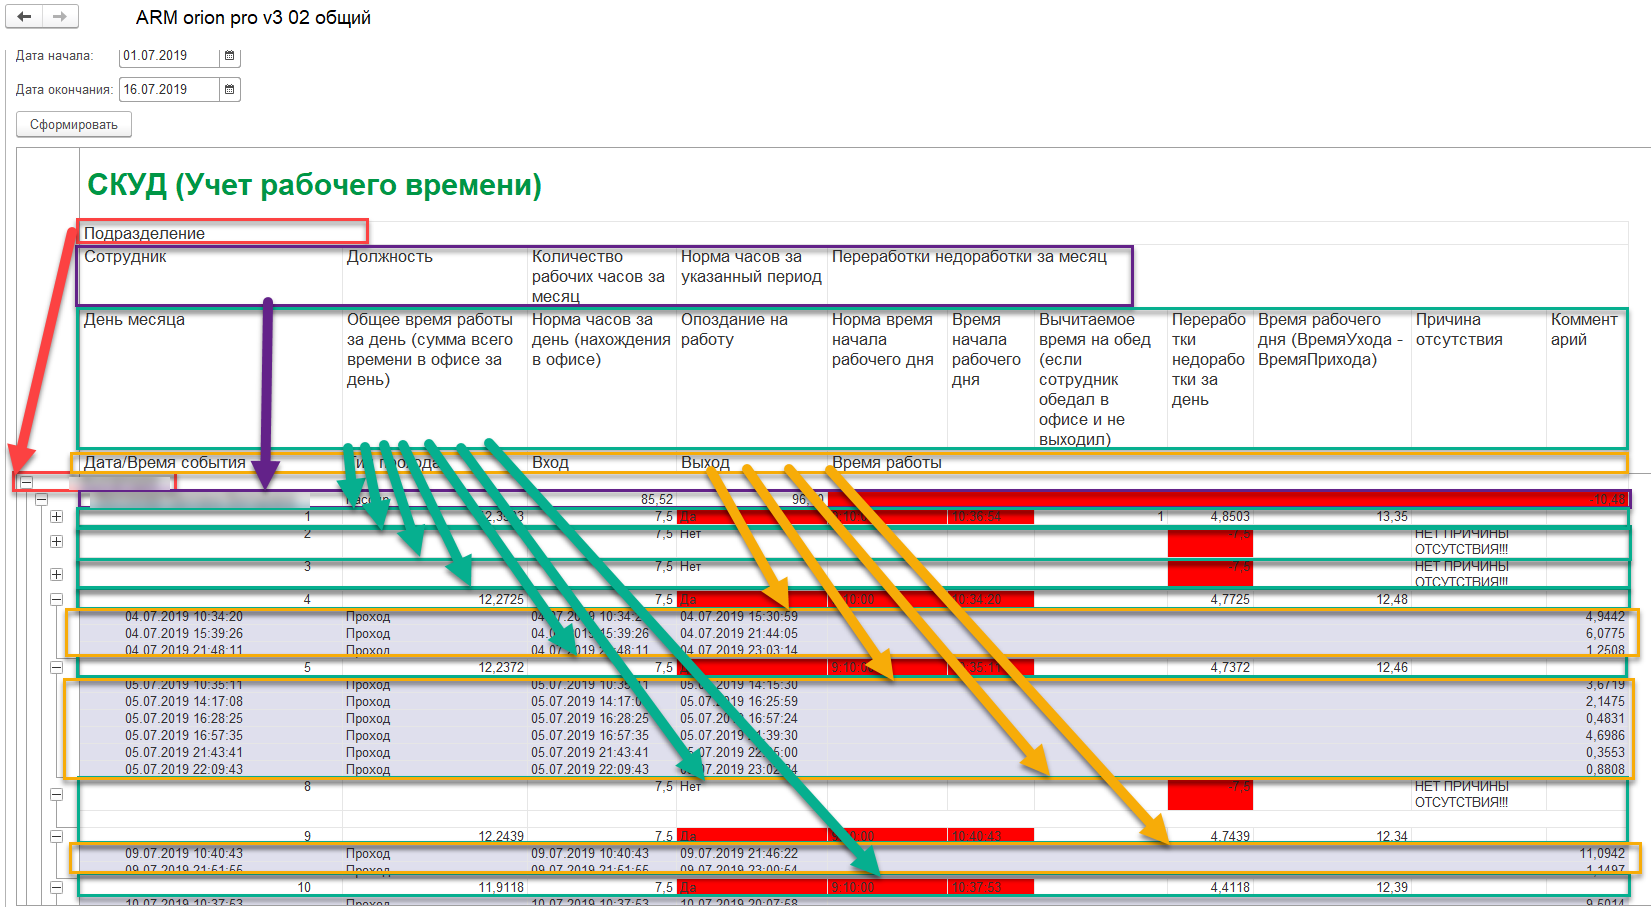Expand day 2 row
This screenshot has height=907, width=1651.
(x=57, y=541)
